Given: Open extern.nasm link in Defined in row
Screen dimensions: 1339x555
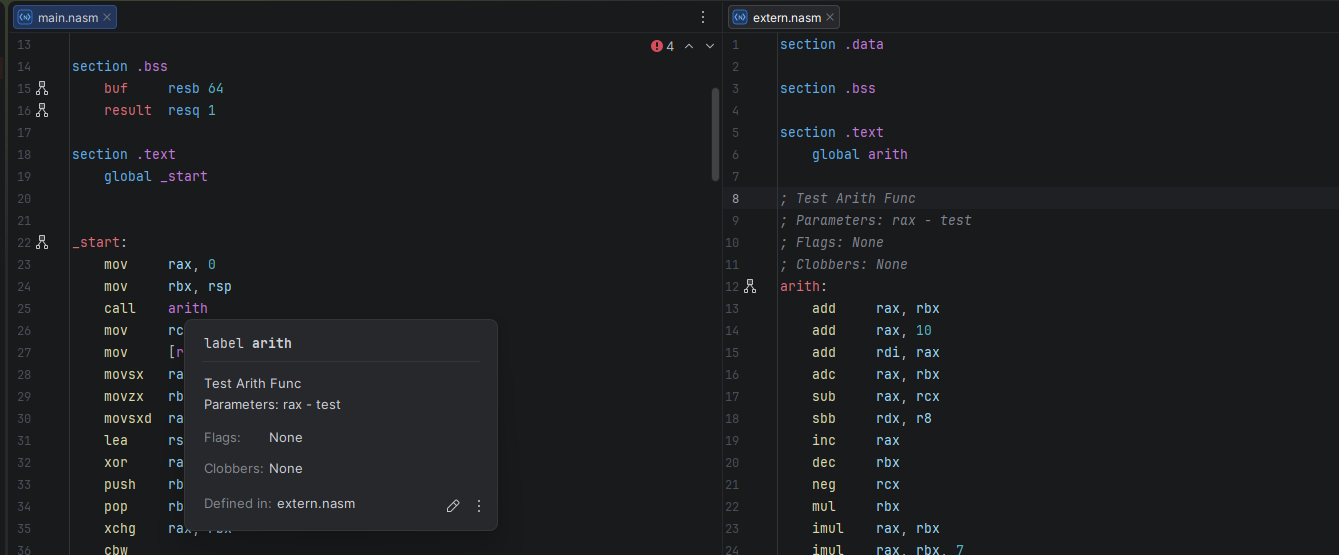Looking at the screenshot, I should tap(316, 503).
